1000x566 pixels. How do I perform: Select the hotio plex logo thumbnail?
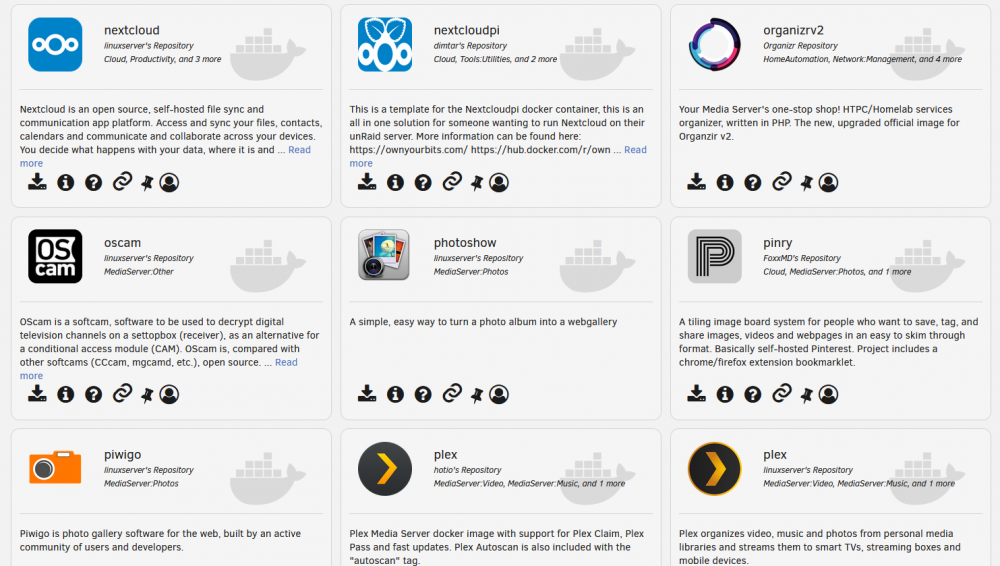pos(385,469)
